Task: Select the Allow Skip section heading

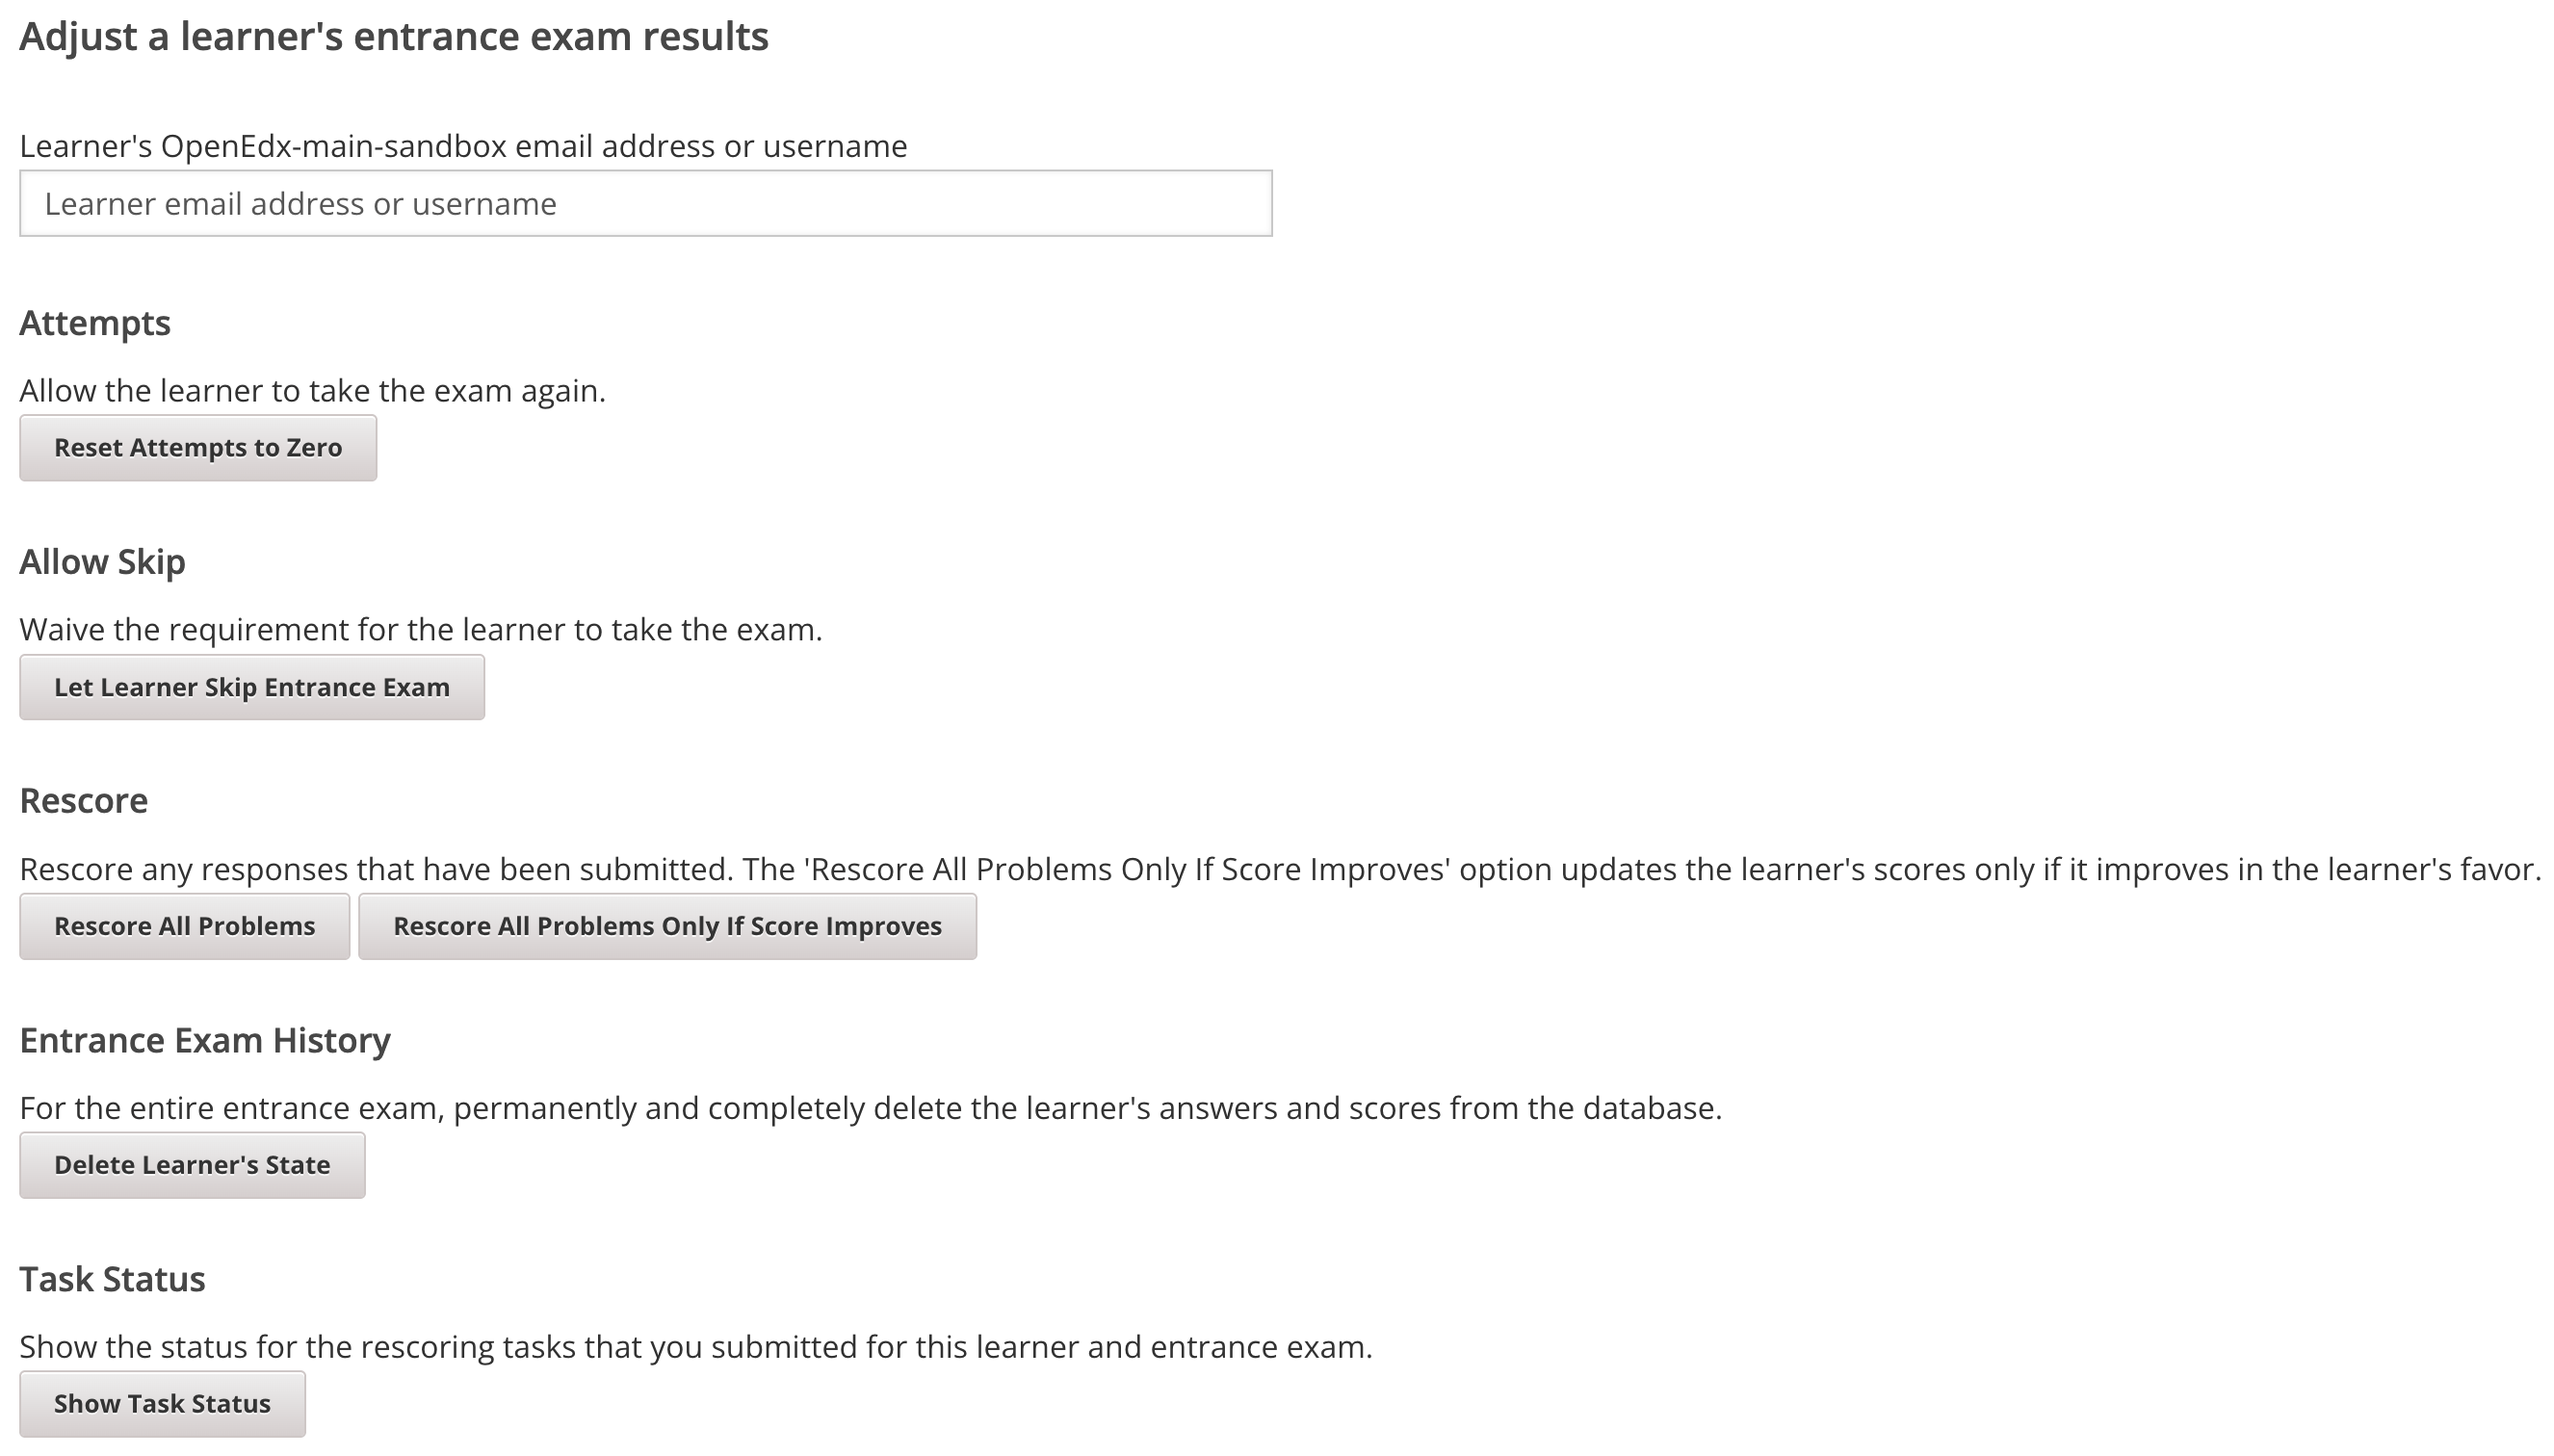Action: tap(102, 561)
